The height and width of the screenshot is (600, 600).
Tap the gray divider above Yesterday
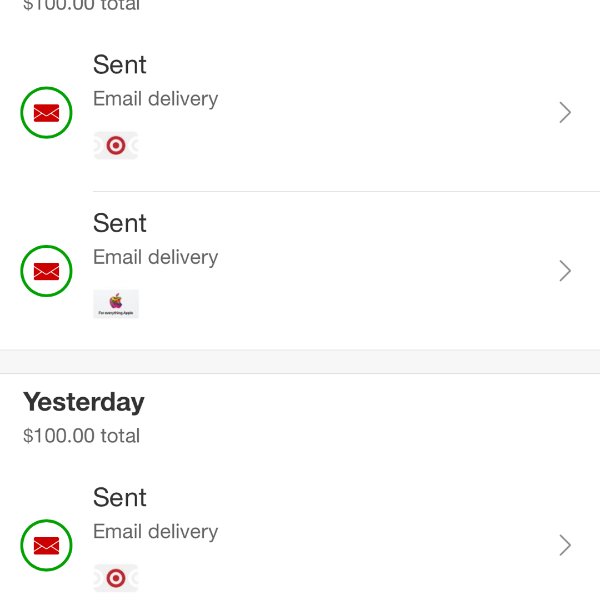(x=300, y=361)
